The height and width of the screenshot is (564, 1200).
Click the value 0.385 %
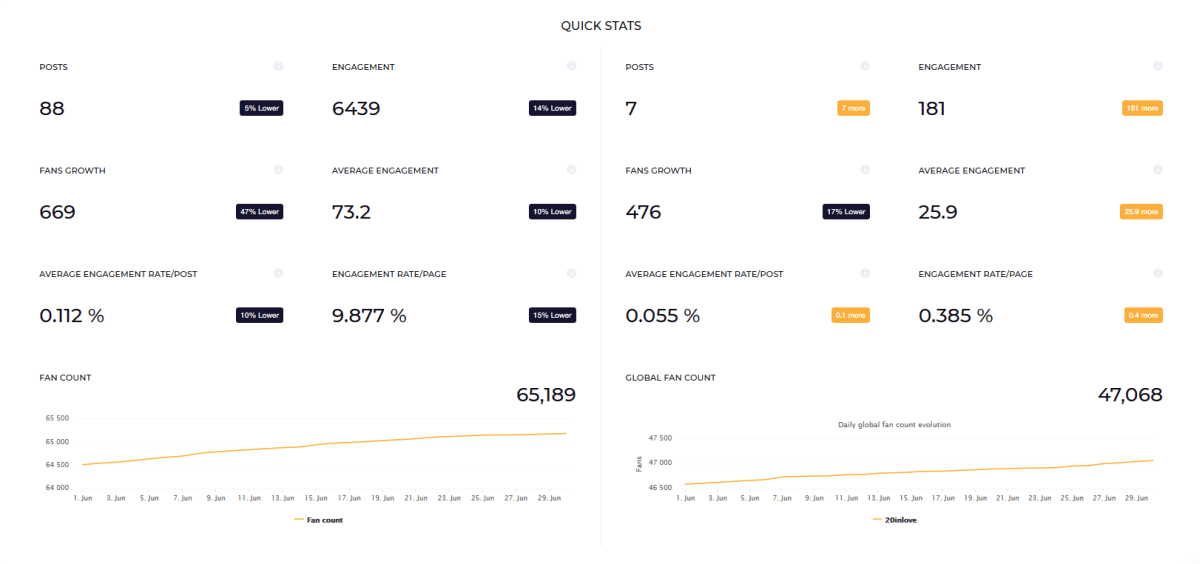(956, 316)
